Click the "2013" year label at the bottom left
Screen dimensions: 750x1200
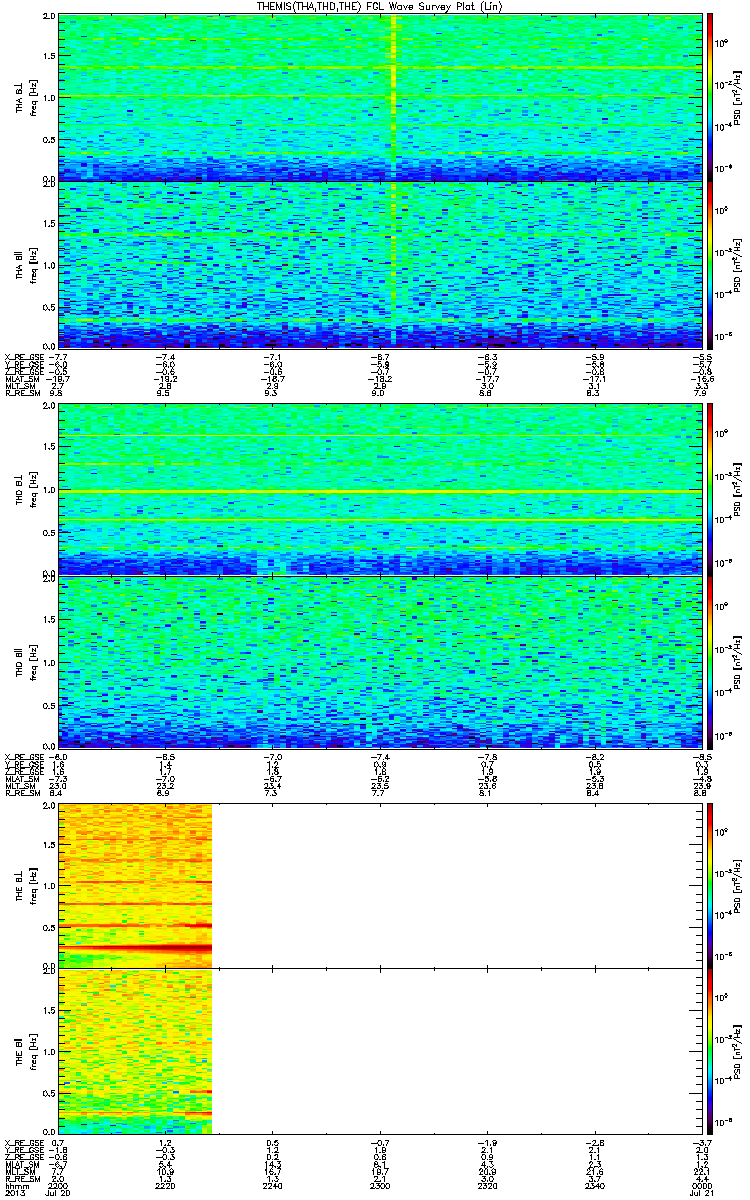tap(14, 1193)
